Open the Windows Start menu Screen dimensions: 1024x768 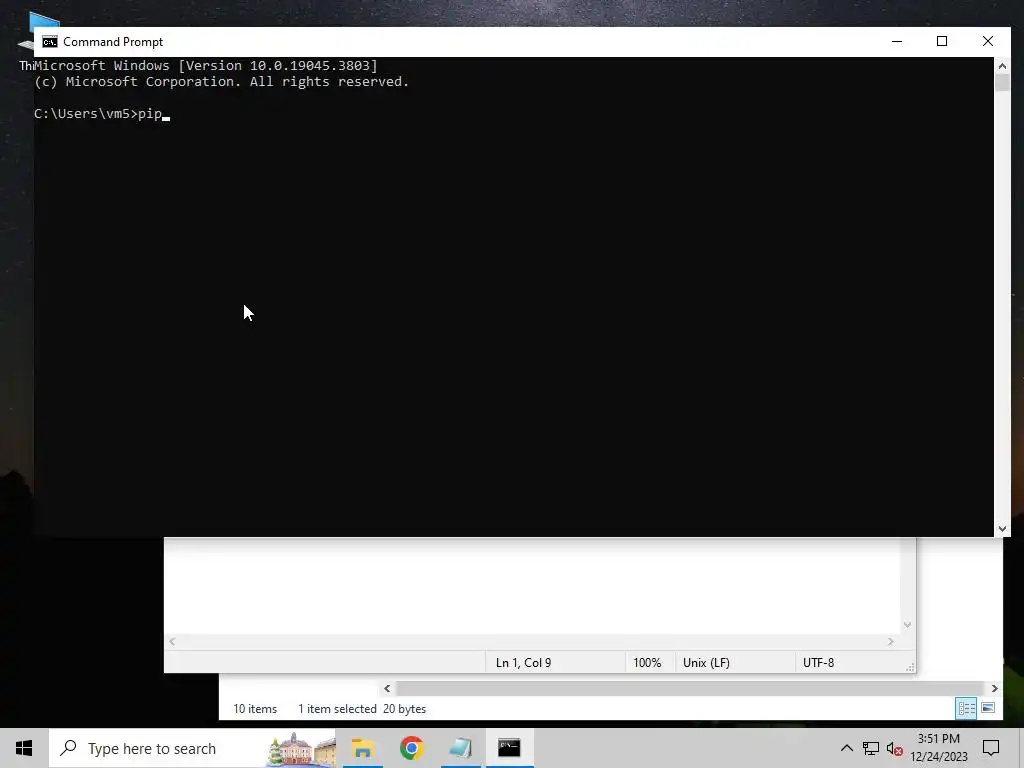tap(24, 748)
